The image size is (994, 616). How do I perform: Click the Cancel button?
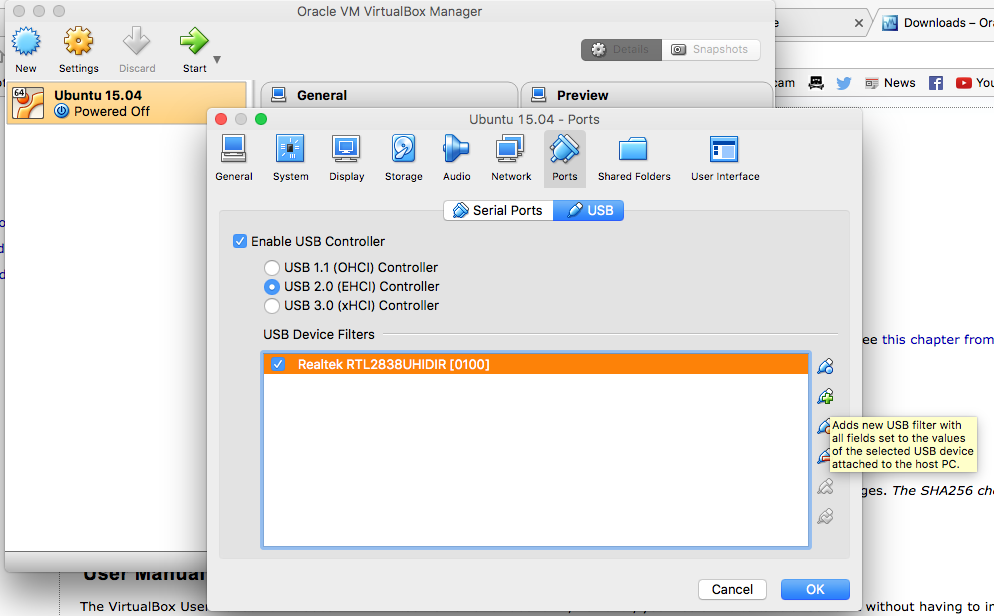pos(732,589)
